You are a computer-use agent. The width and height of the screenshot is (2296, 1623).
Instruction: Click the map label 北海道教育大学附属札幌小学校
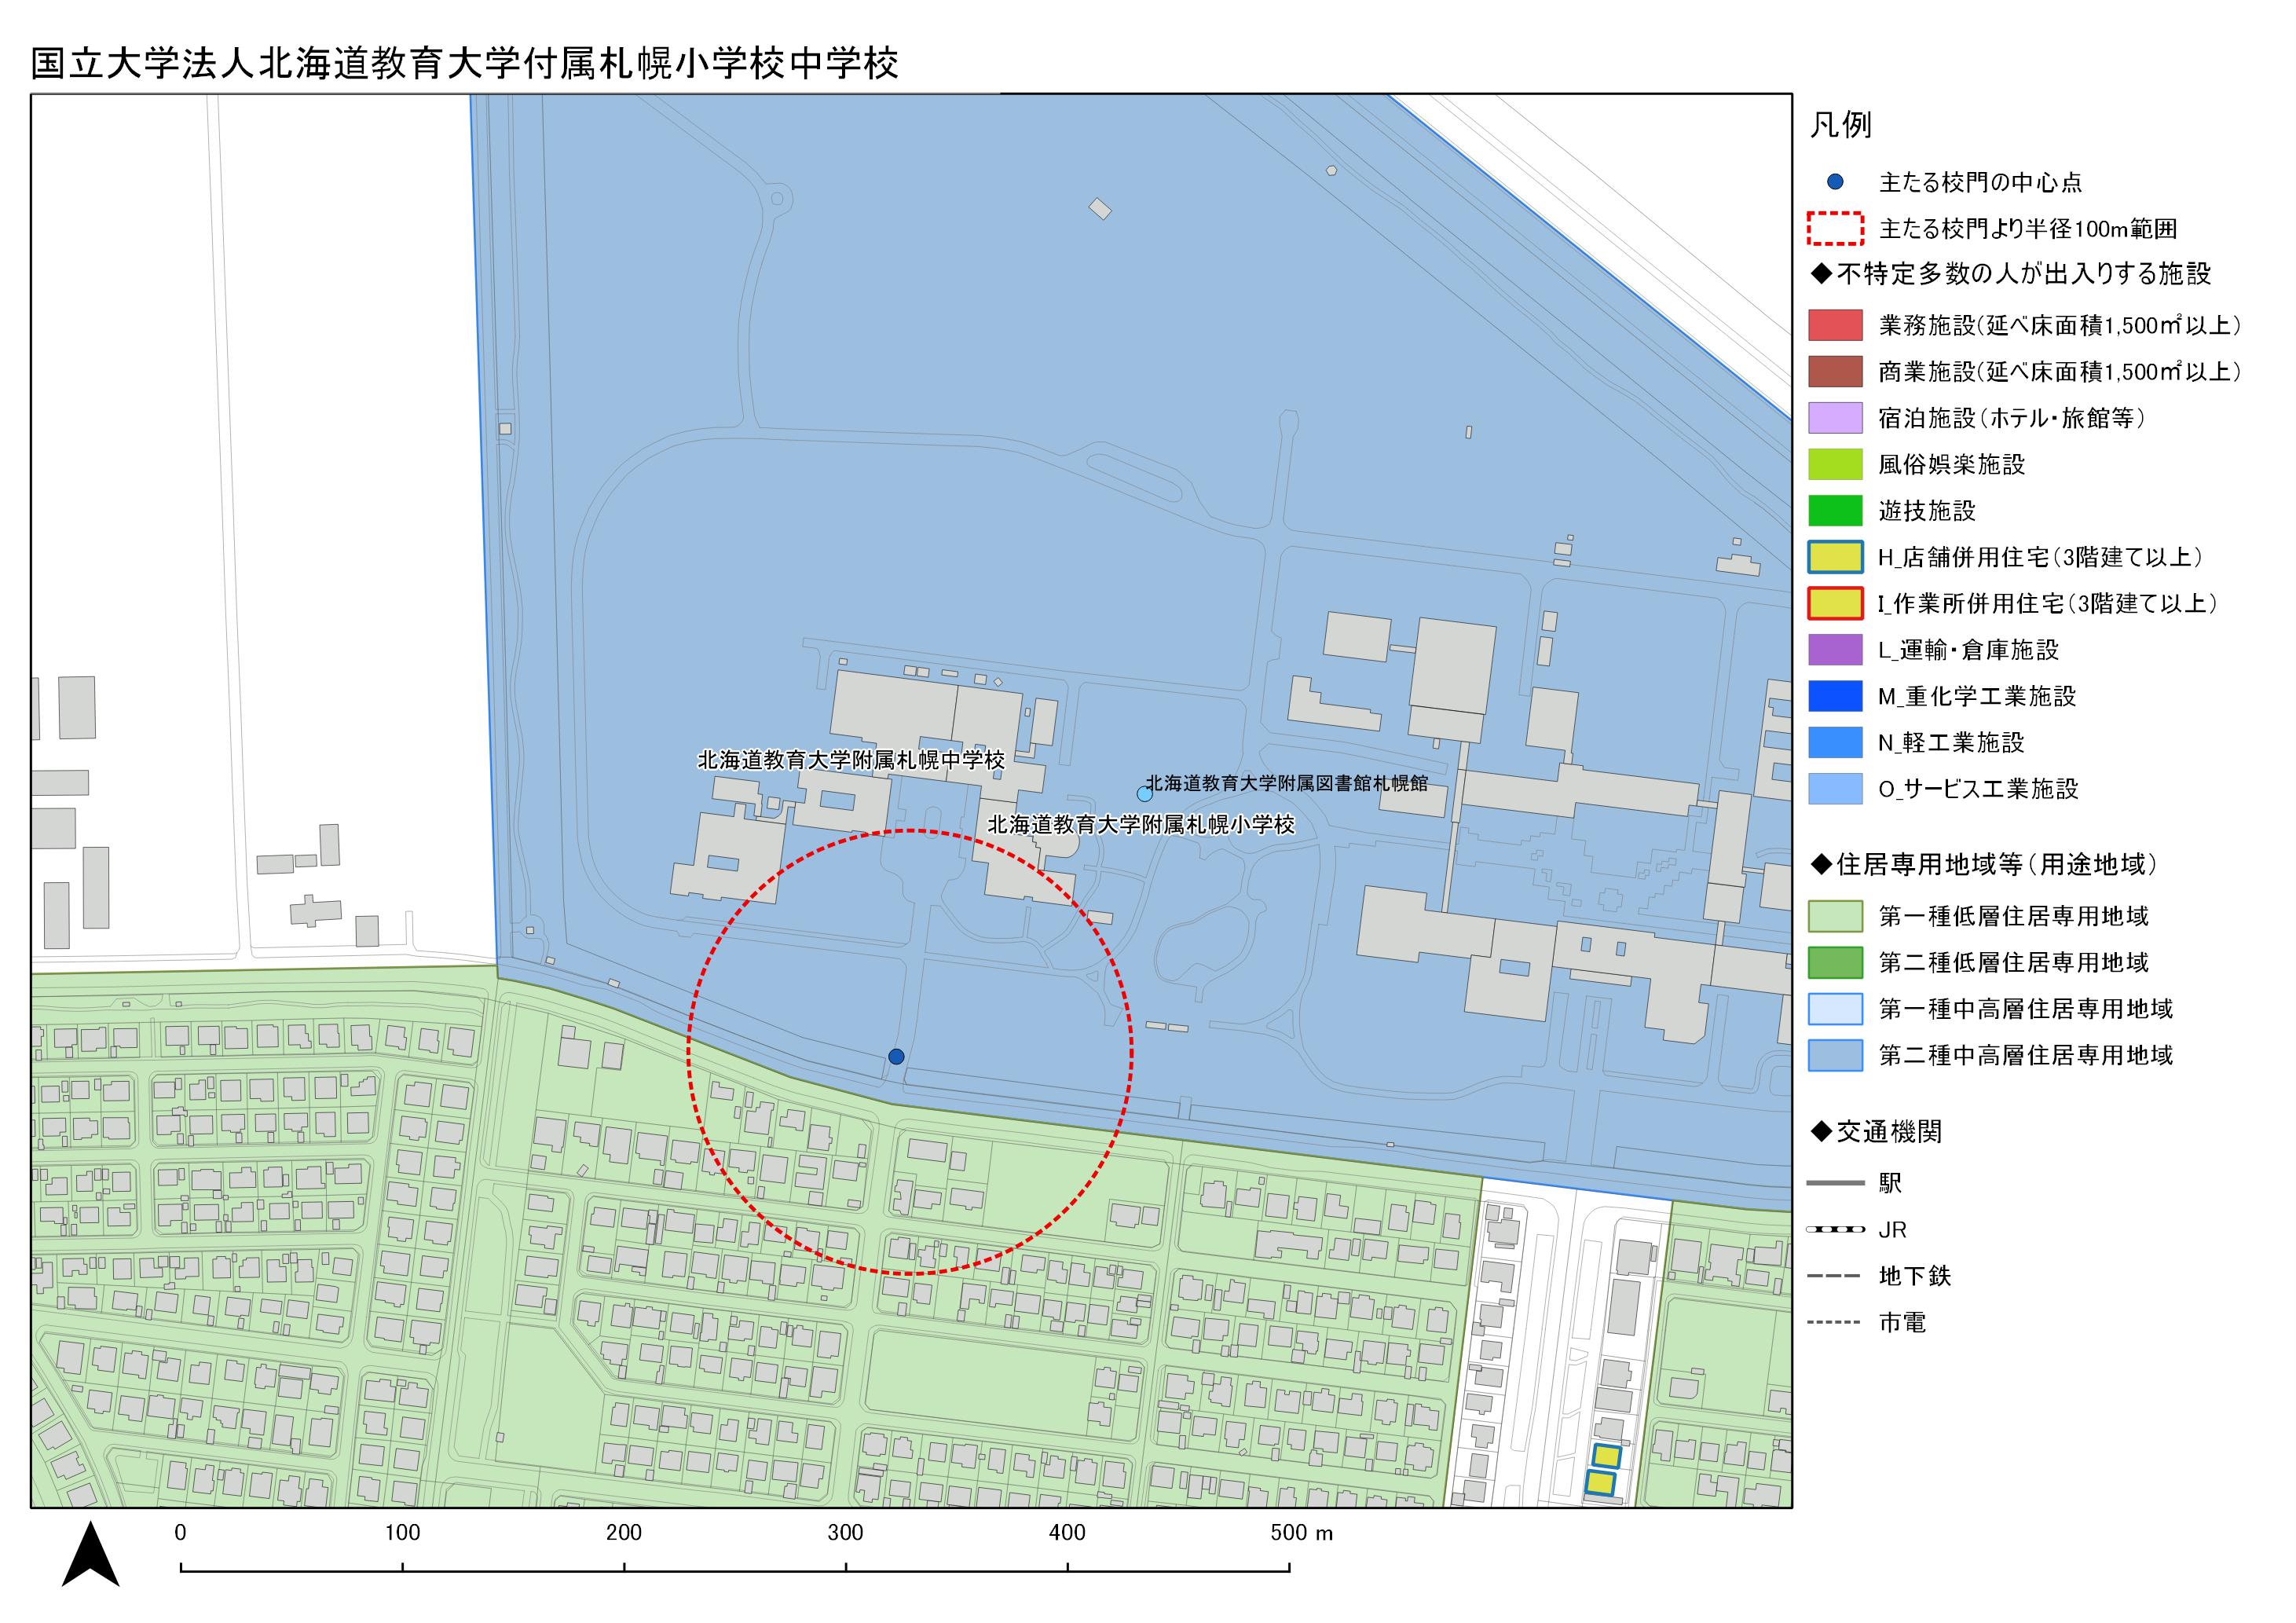pyautogui.click(x=1141, y=825)
